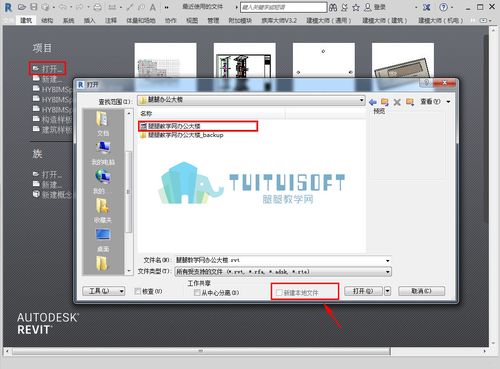Click the up-one-level folder icon in dialog

tap(385, 102)
